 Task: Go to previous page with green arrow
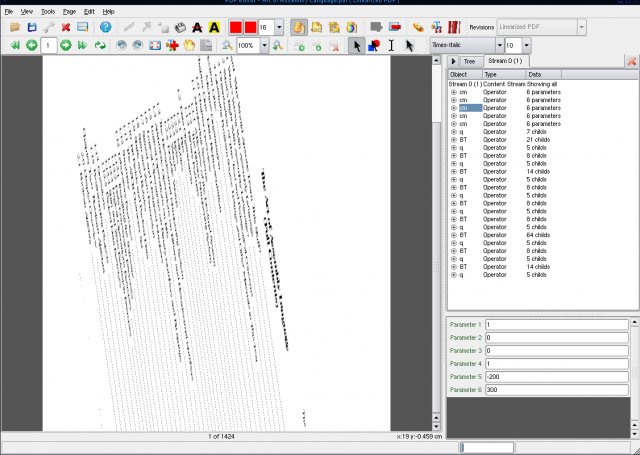tap(32, 45)
